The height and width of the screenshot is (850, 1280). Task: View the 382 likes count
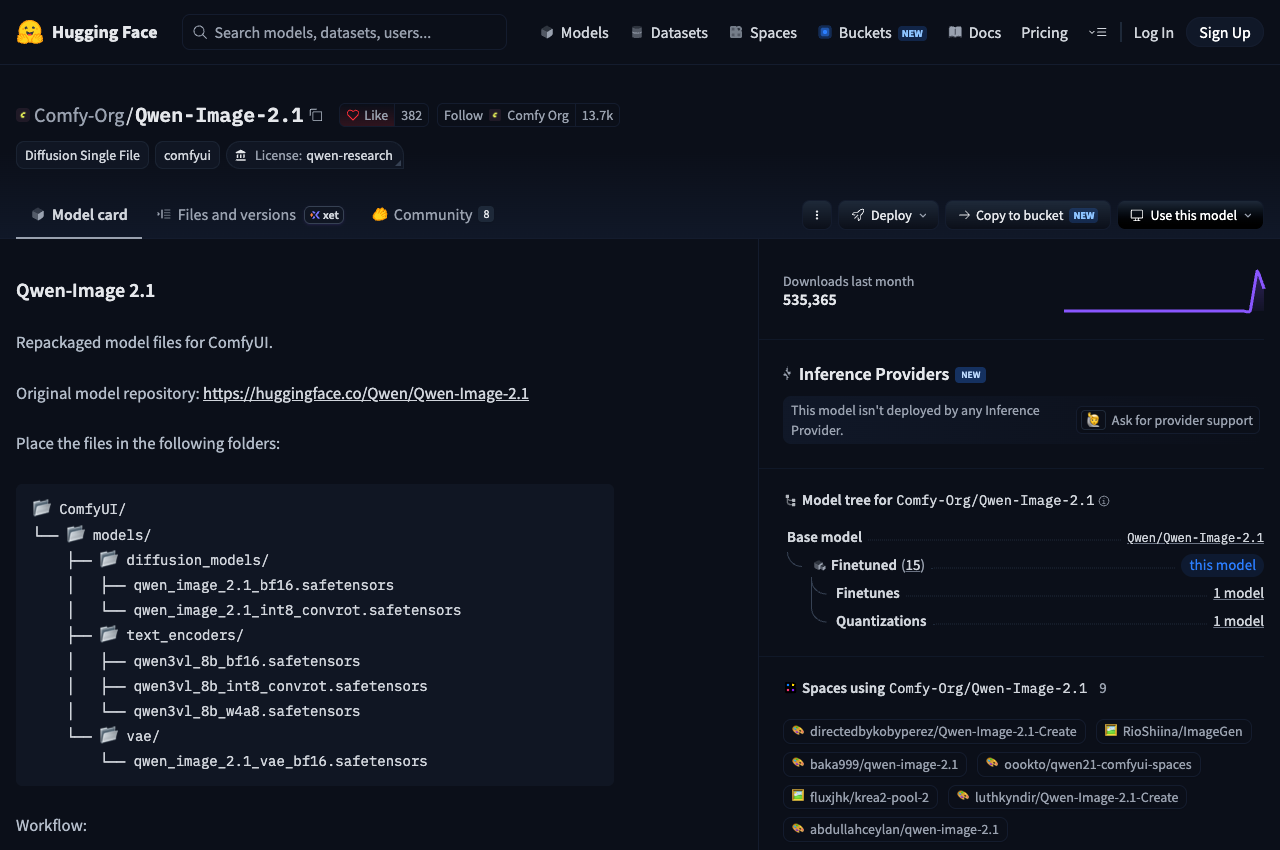[x=411, y=115]
